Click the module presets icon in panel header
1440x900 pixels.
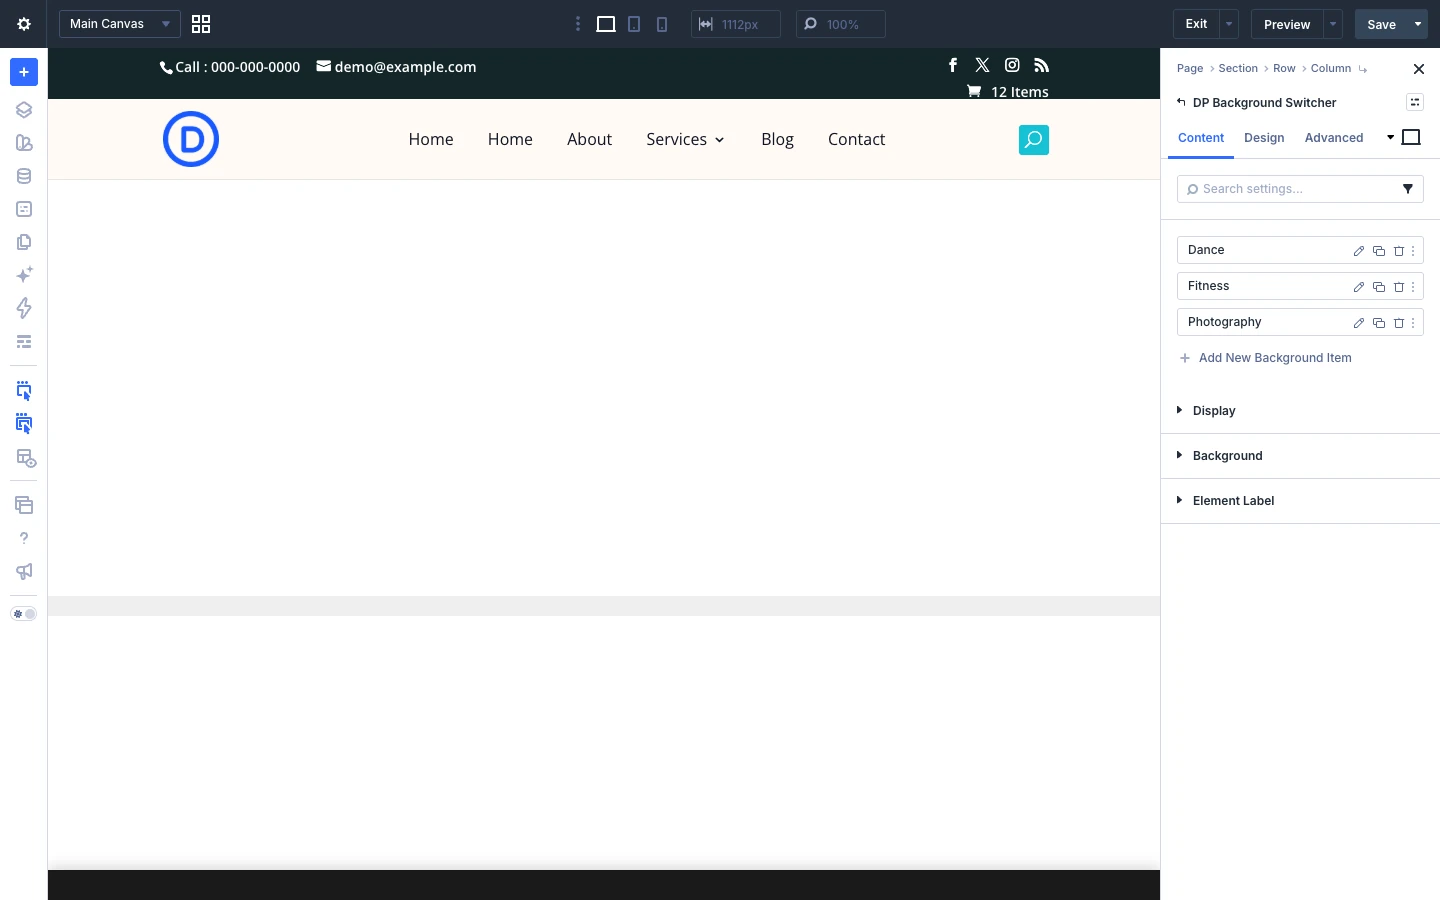click(x=1415, y=102)
